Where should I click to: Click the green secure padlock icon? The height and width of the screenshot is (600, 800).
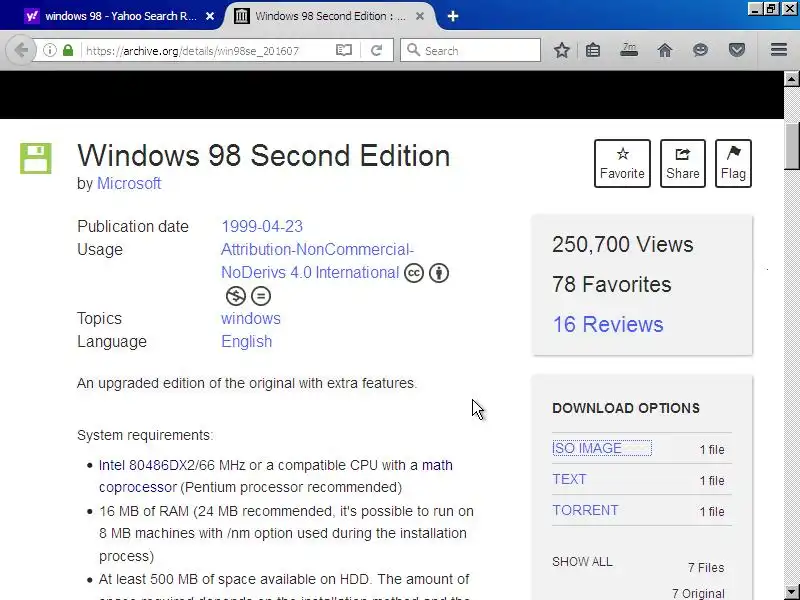click(68, 50)
